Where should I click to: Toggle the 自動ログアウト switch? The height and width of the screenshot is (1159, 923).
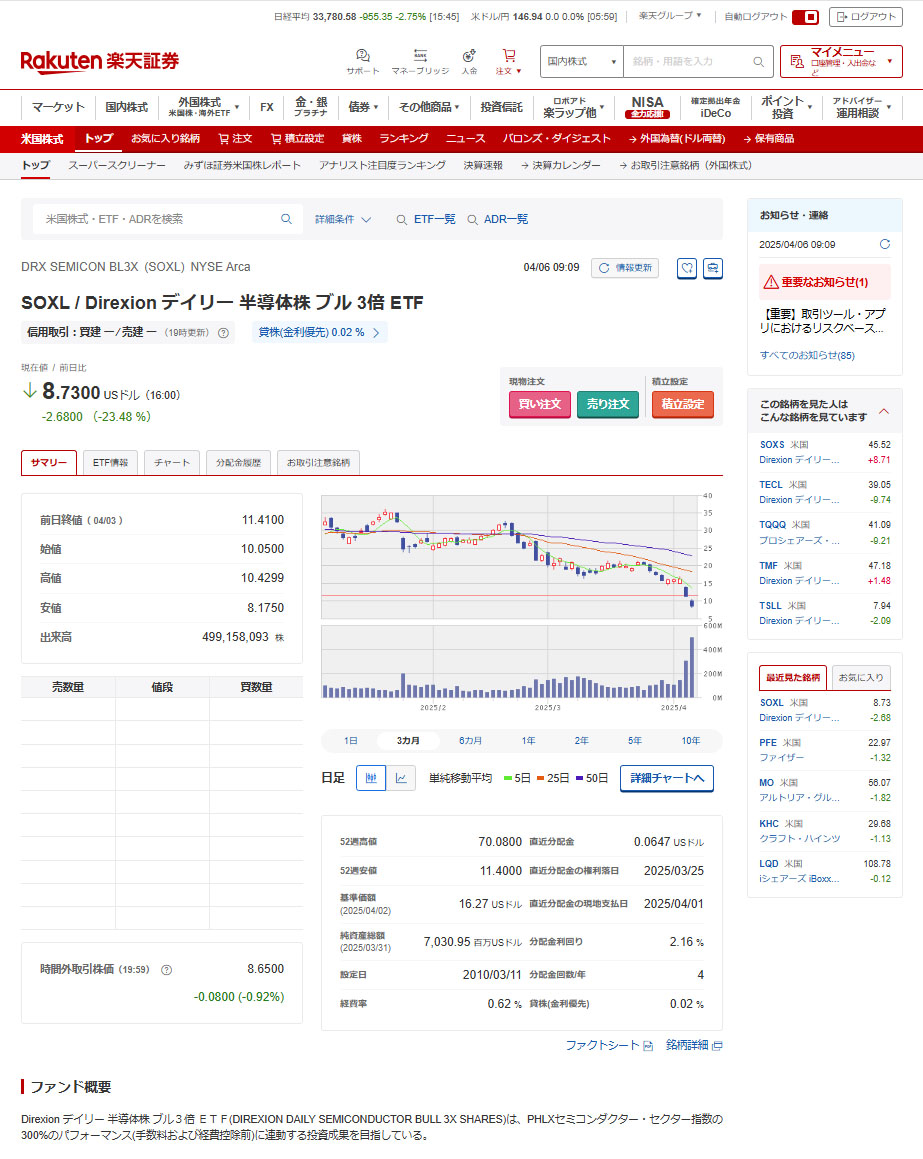(x=805, y=17)
